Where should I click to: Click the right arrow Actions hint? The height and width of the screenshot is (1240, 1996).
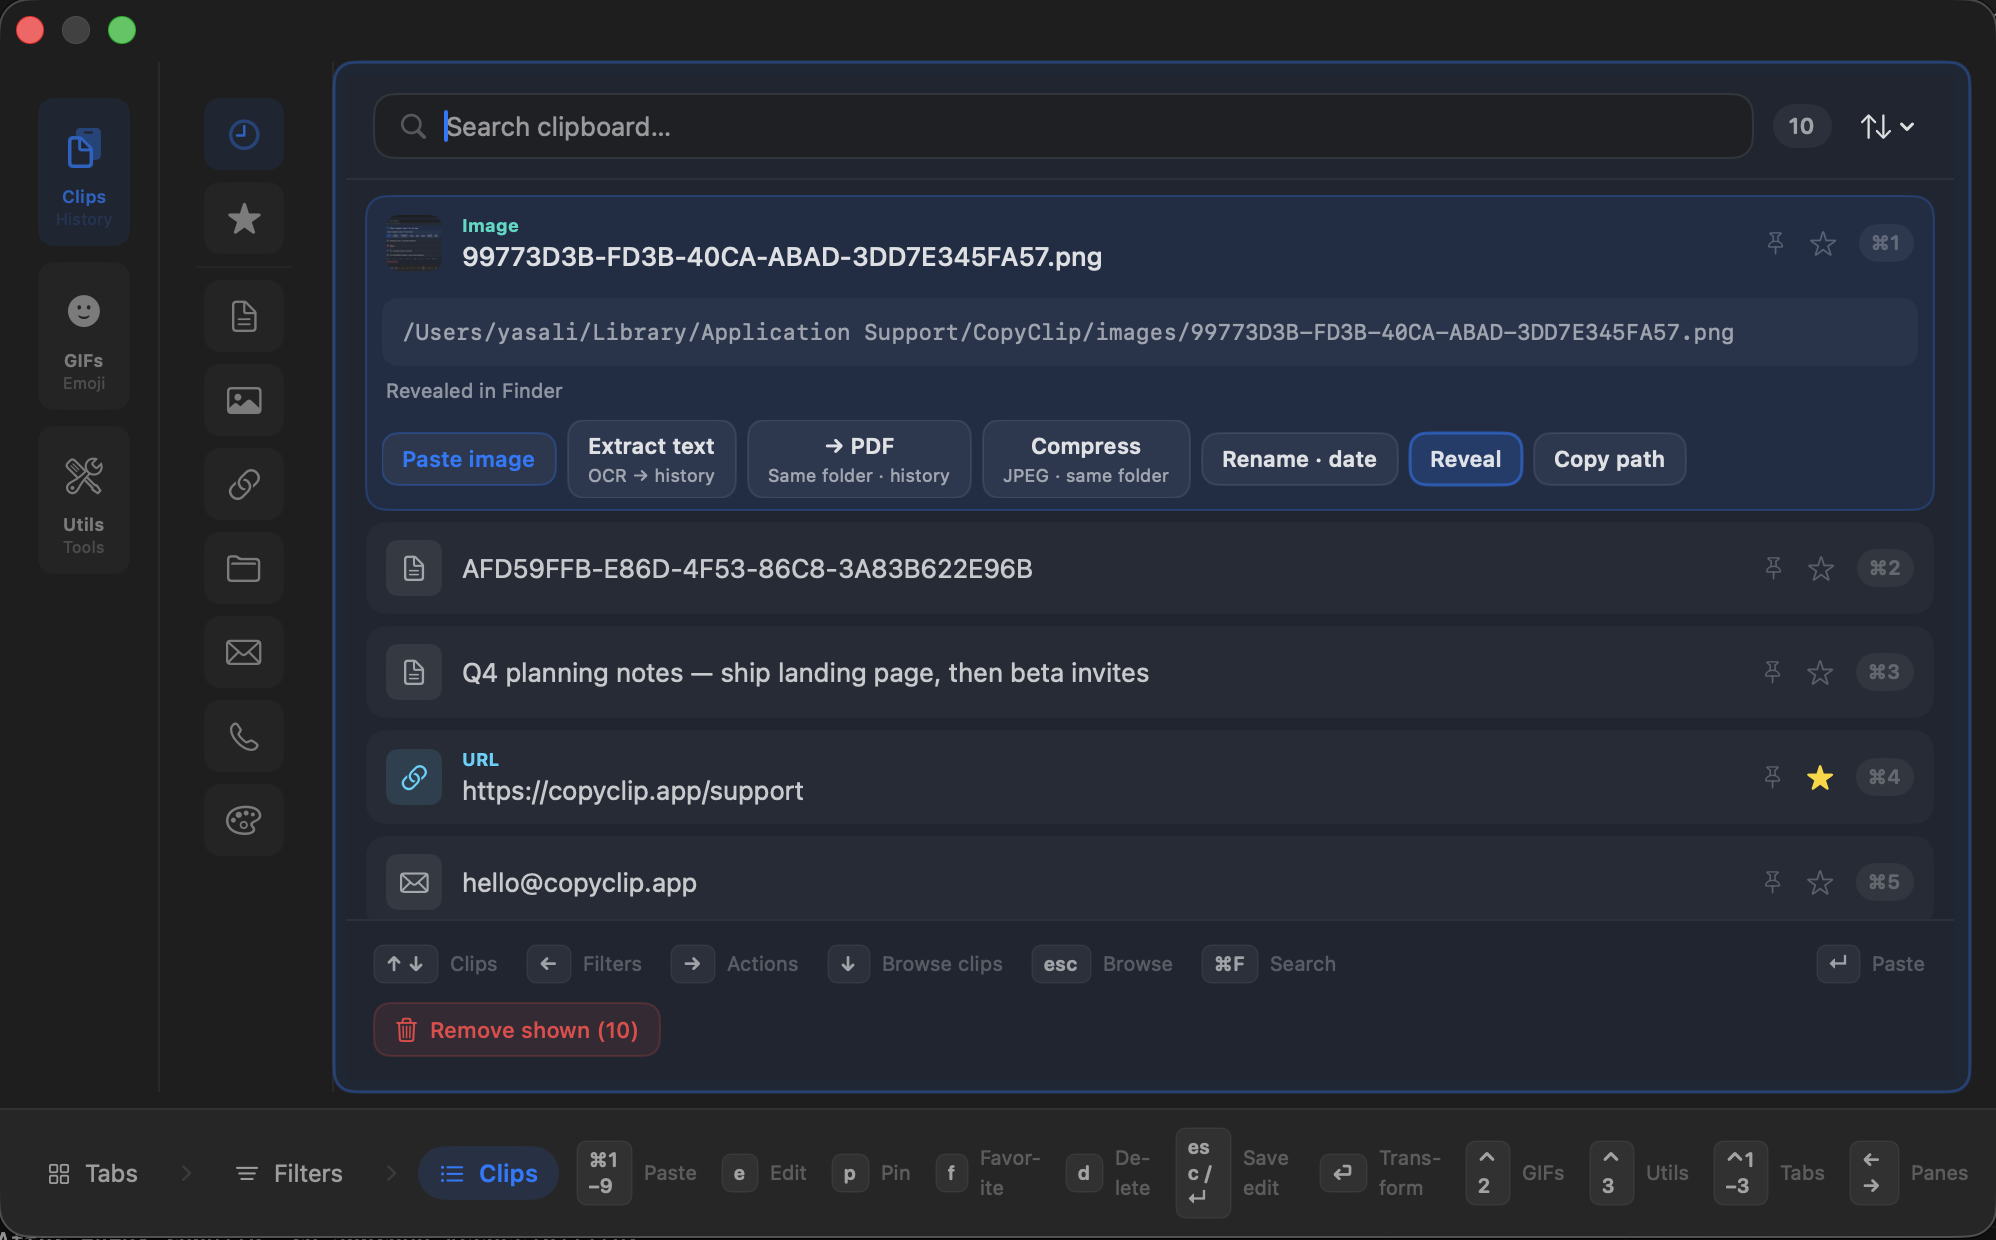coord(735,964)
